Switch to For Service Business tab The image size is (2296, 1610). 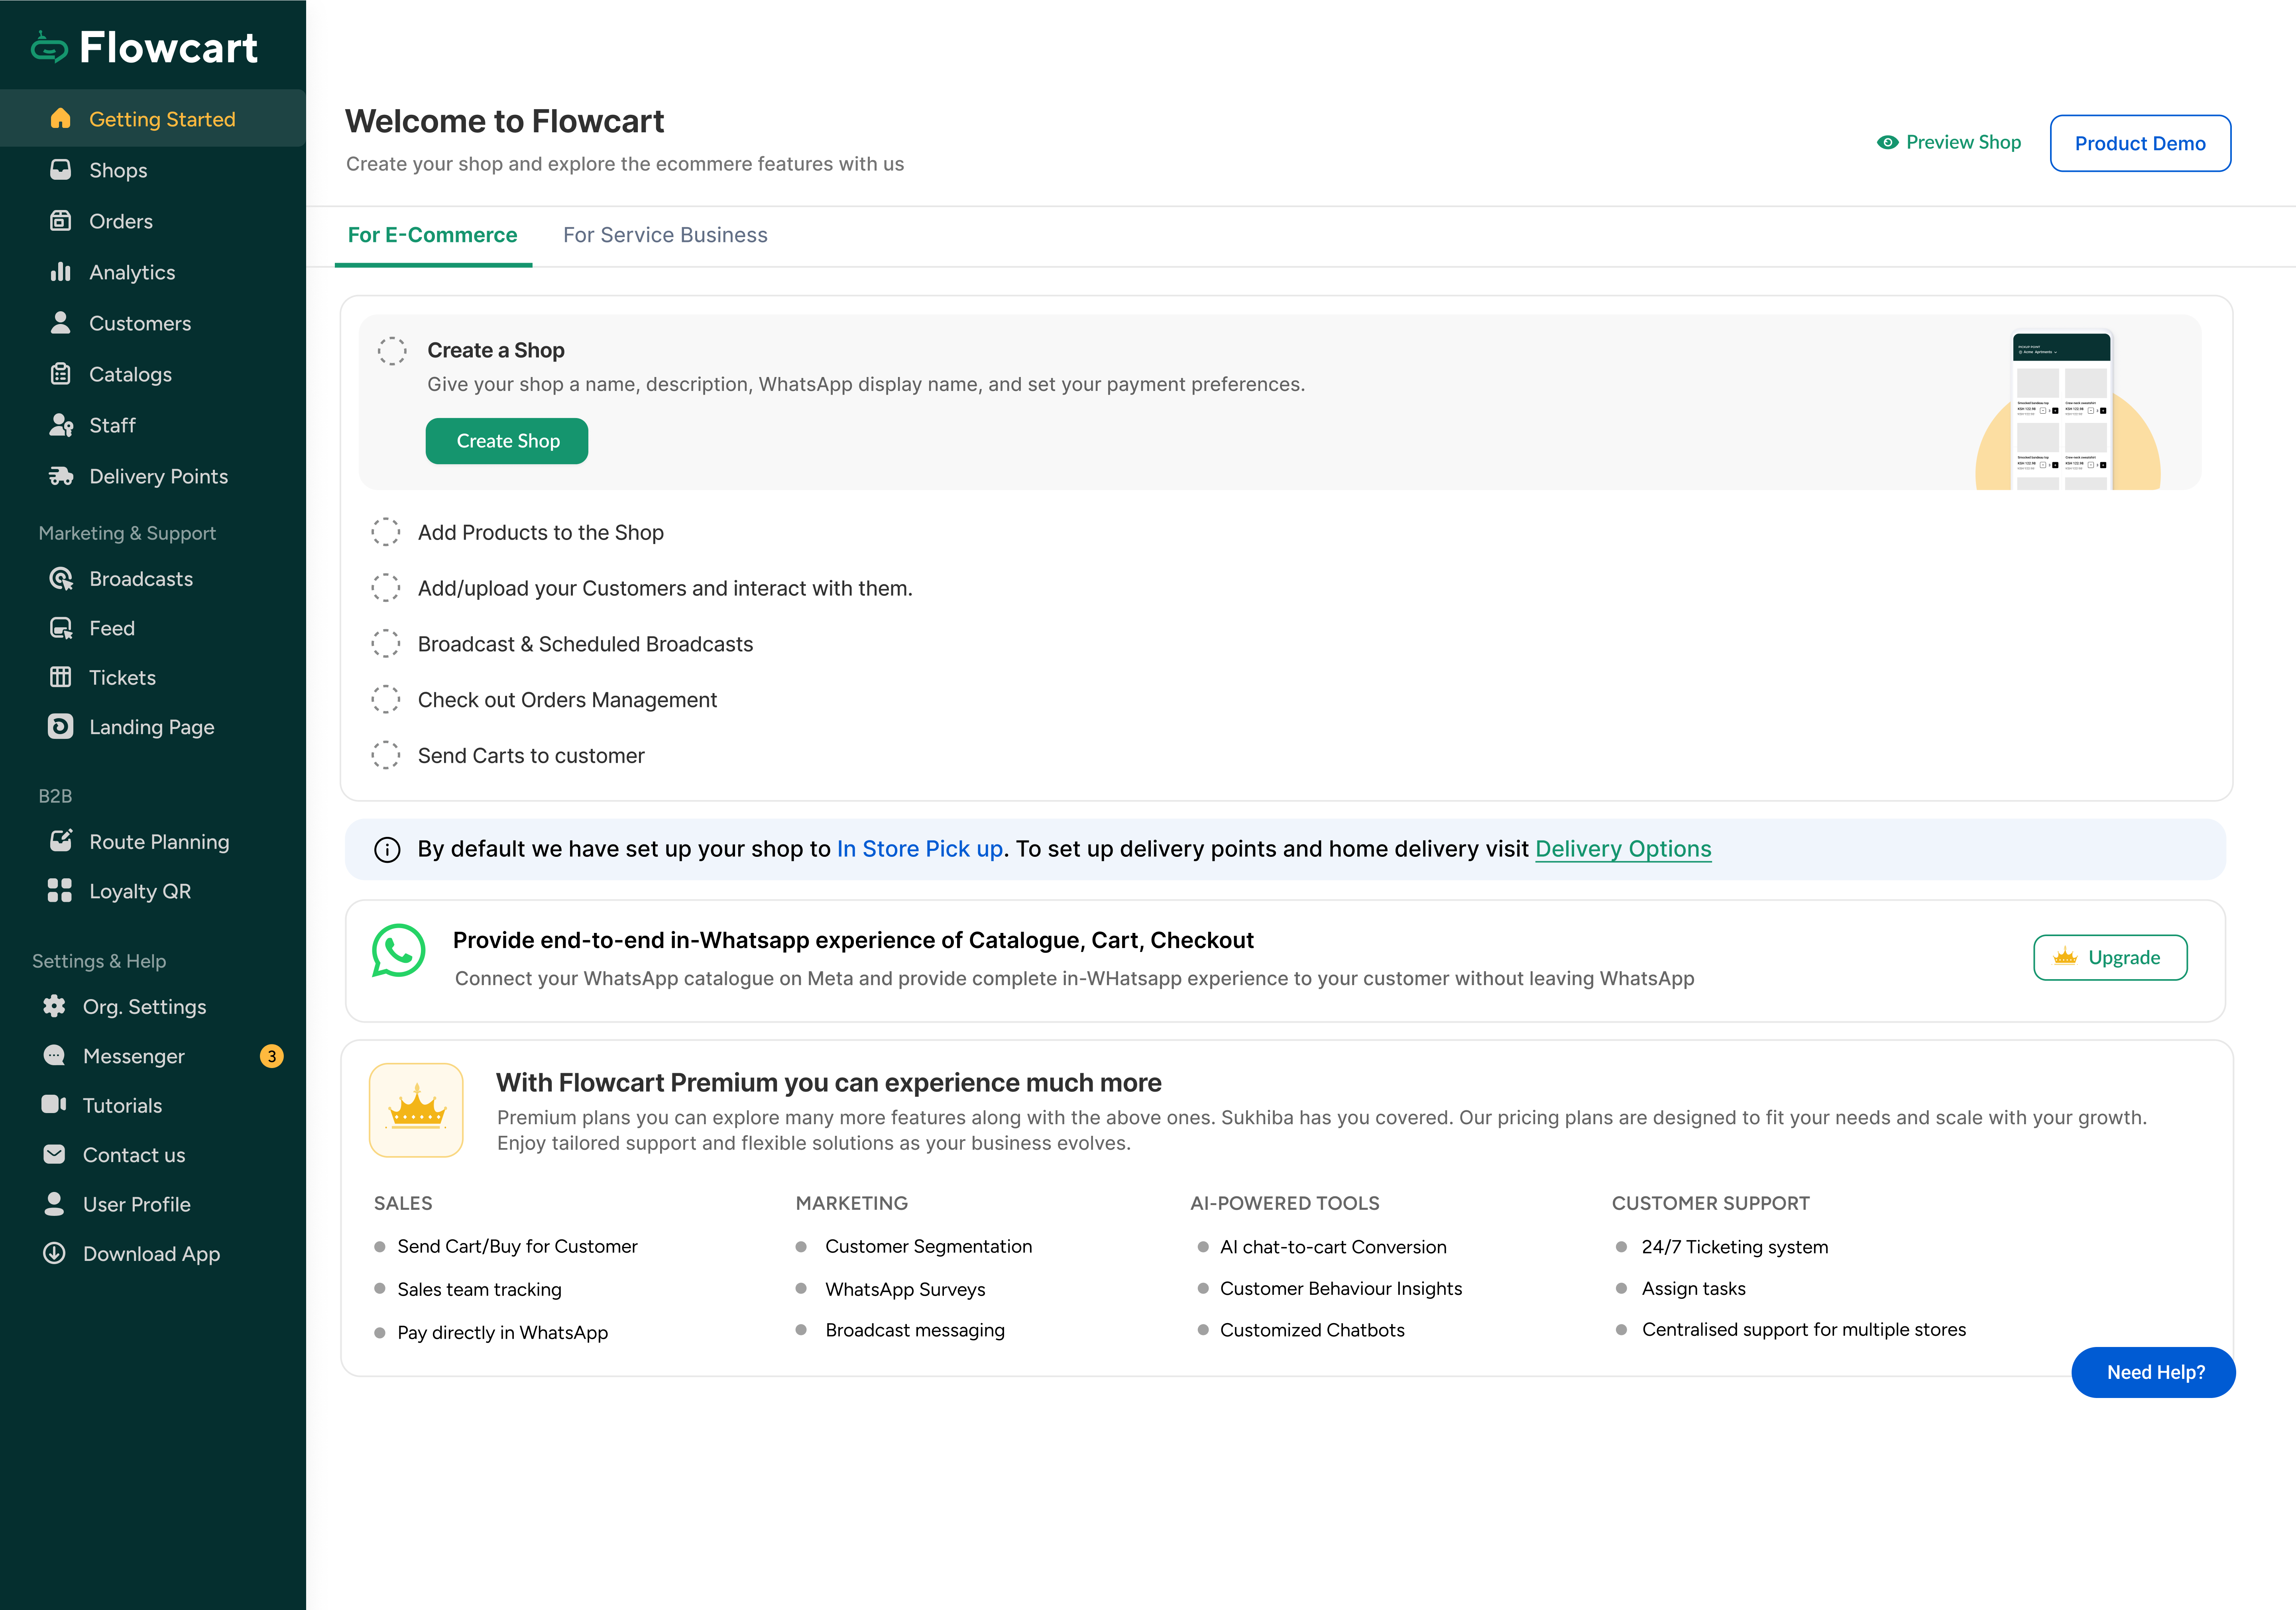point(665,235)
